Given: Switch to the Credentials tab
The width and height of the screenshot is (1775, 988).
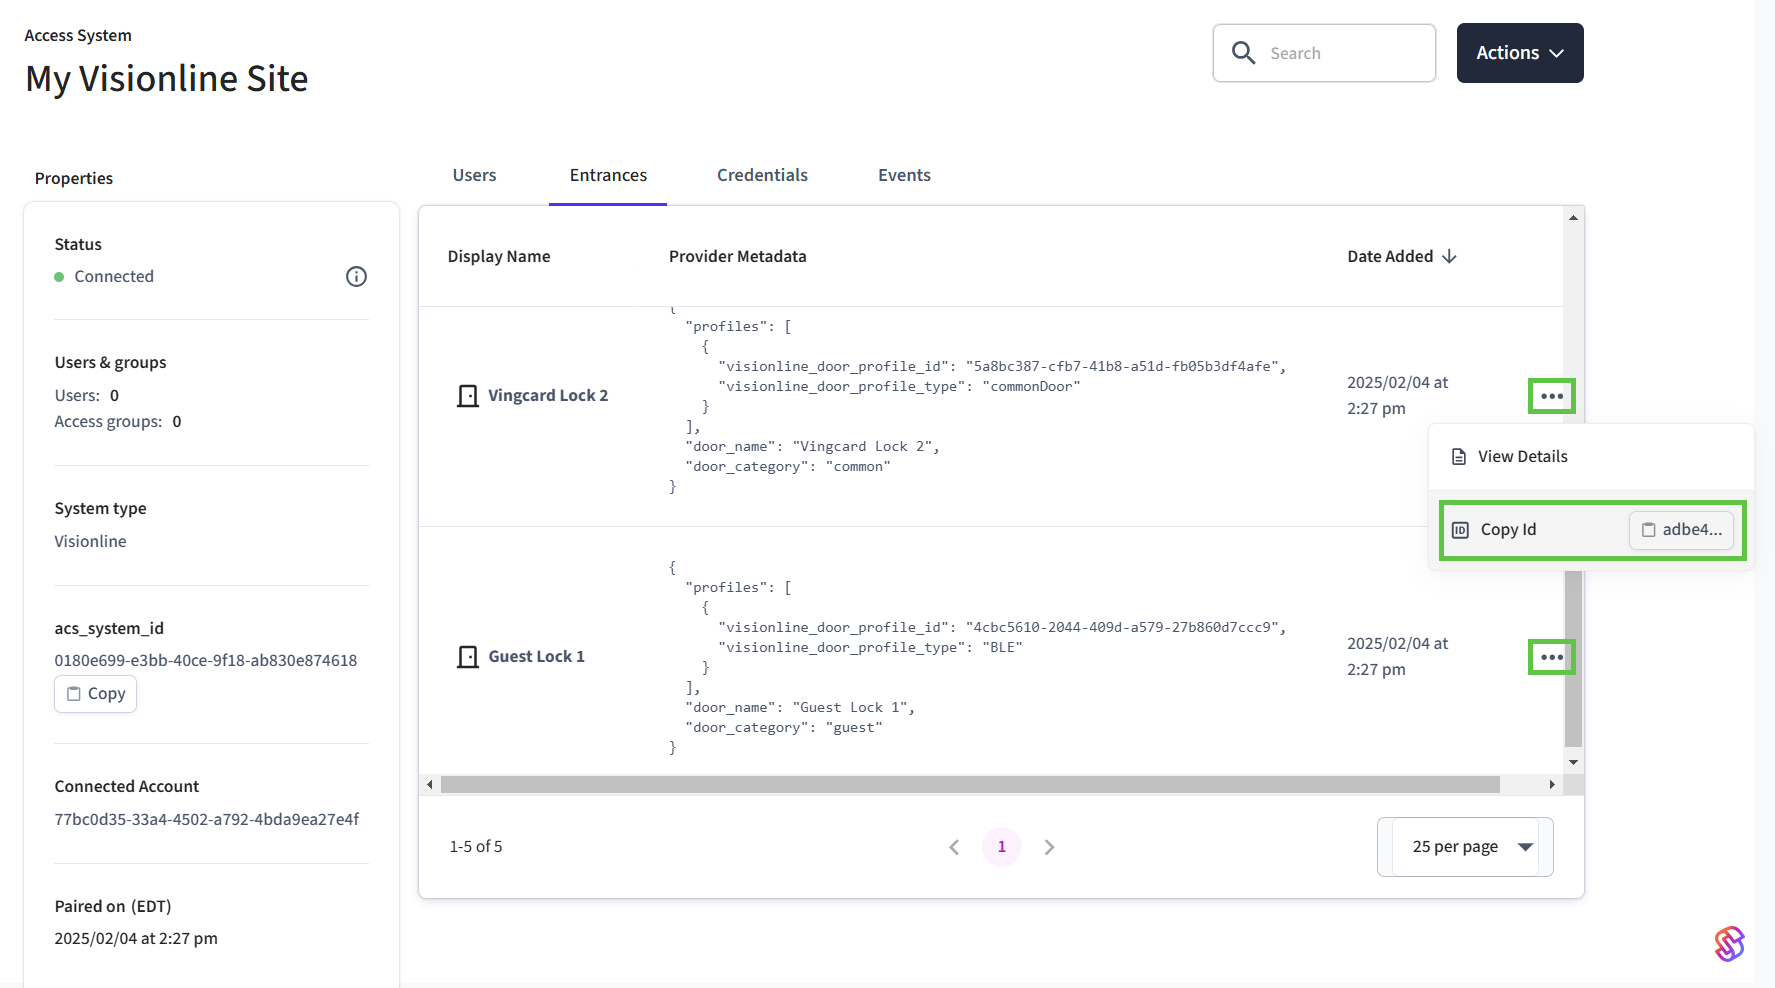Looking at the screenshot, I should pyautogui.click(x=762, y=175).
